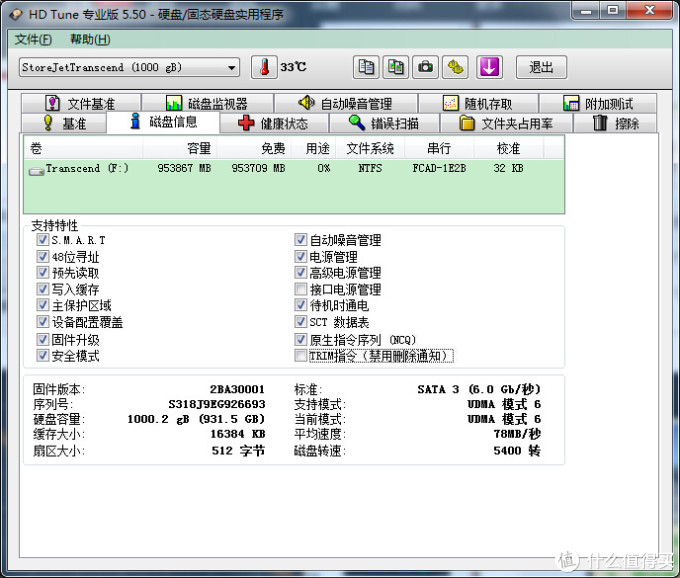Image resolution: width=680 pixels, height=578 pixels.
Task: Click the camera save screenshot icon
Action: (425, 67)
